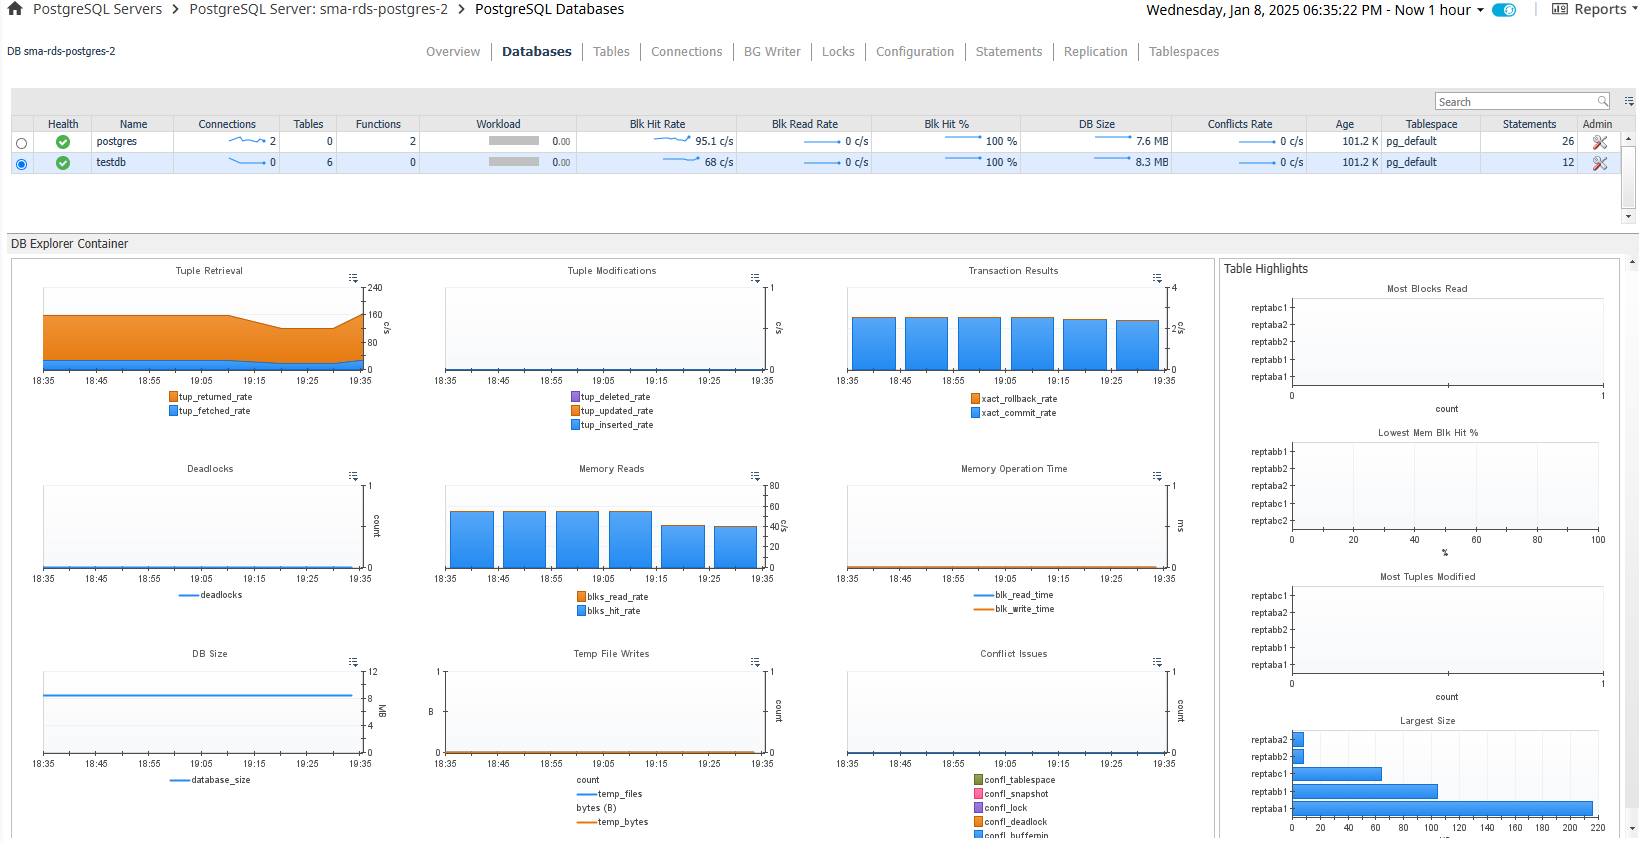The image size is (1642, 843).
Task: Click reptabc1 bar in Largest Size chart
Action: pos(1337,774)
